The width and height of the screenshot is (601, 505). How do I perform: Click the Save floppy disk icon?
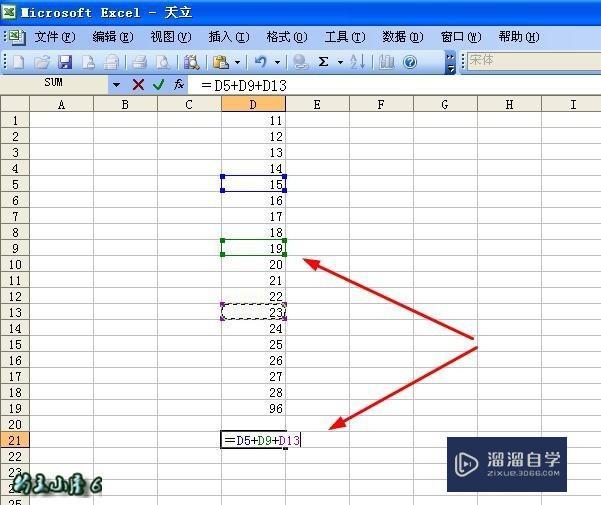point(65,62)
